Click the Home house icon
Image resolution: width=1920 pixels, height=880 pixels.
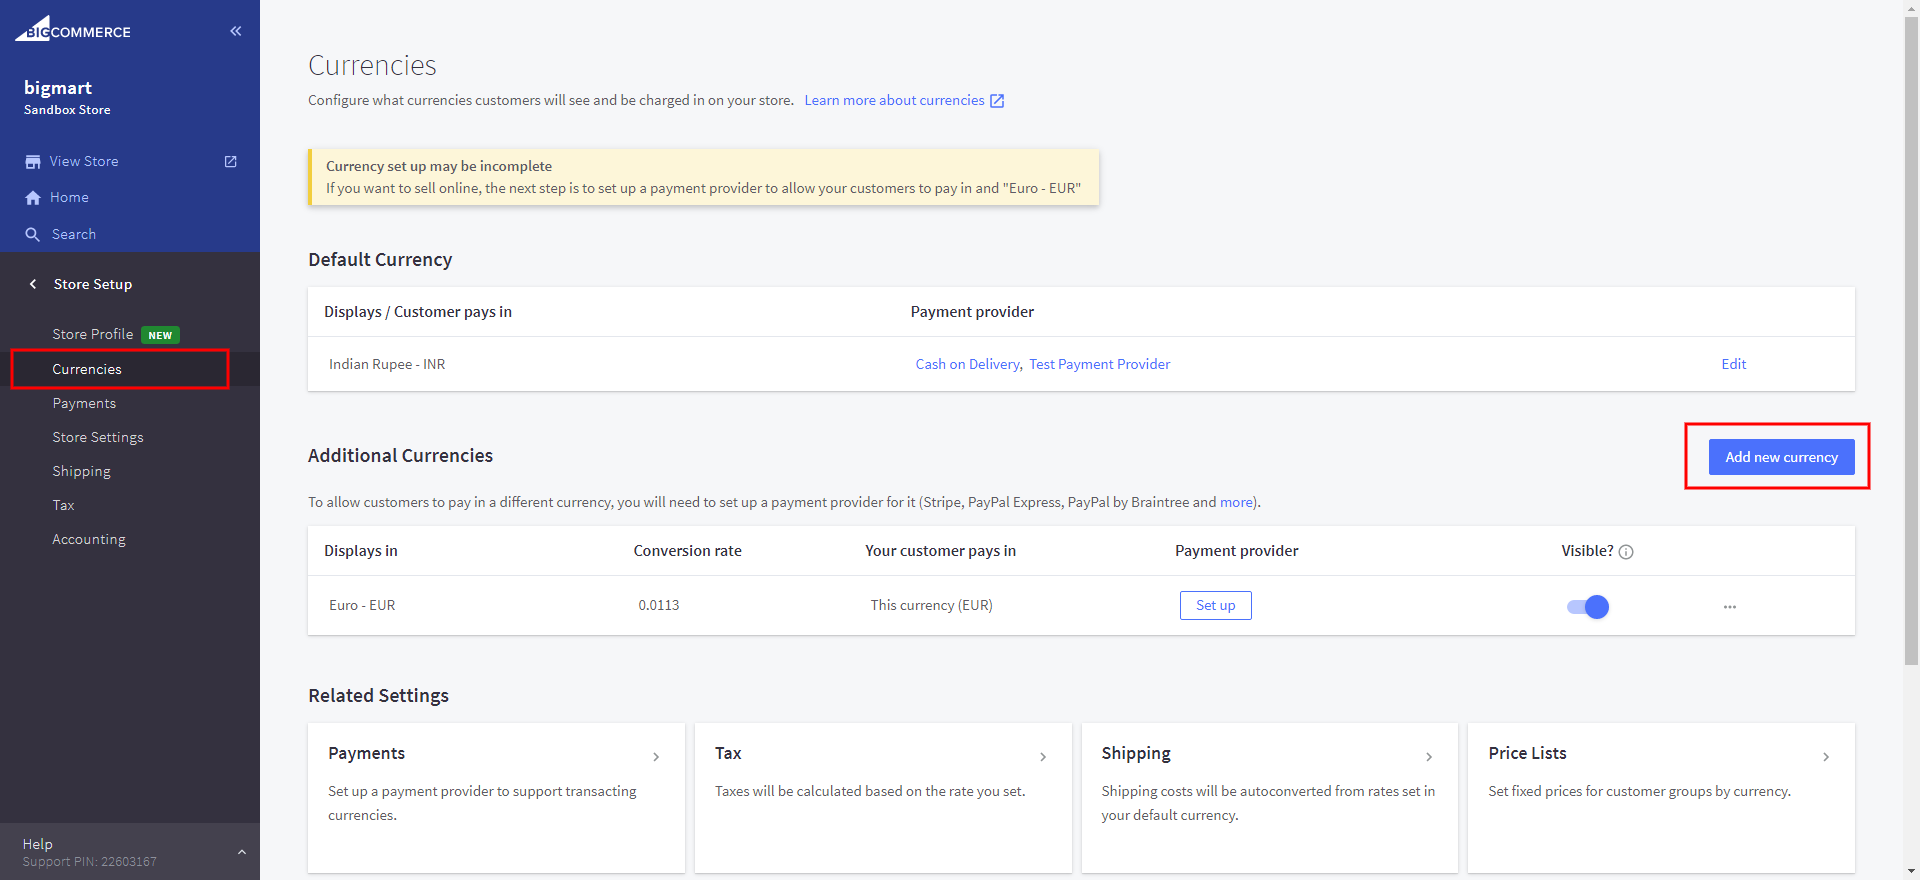pos(33,198)
